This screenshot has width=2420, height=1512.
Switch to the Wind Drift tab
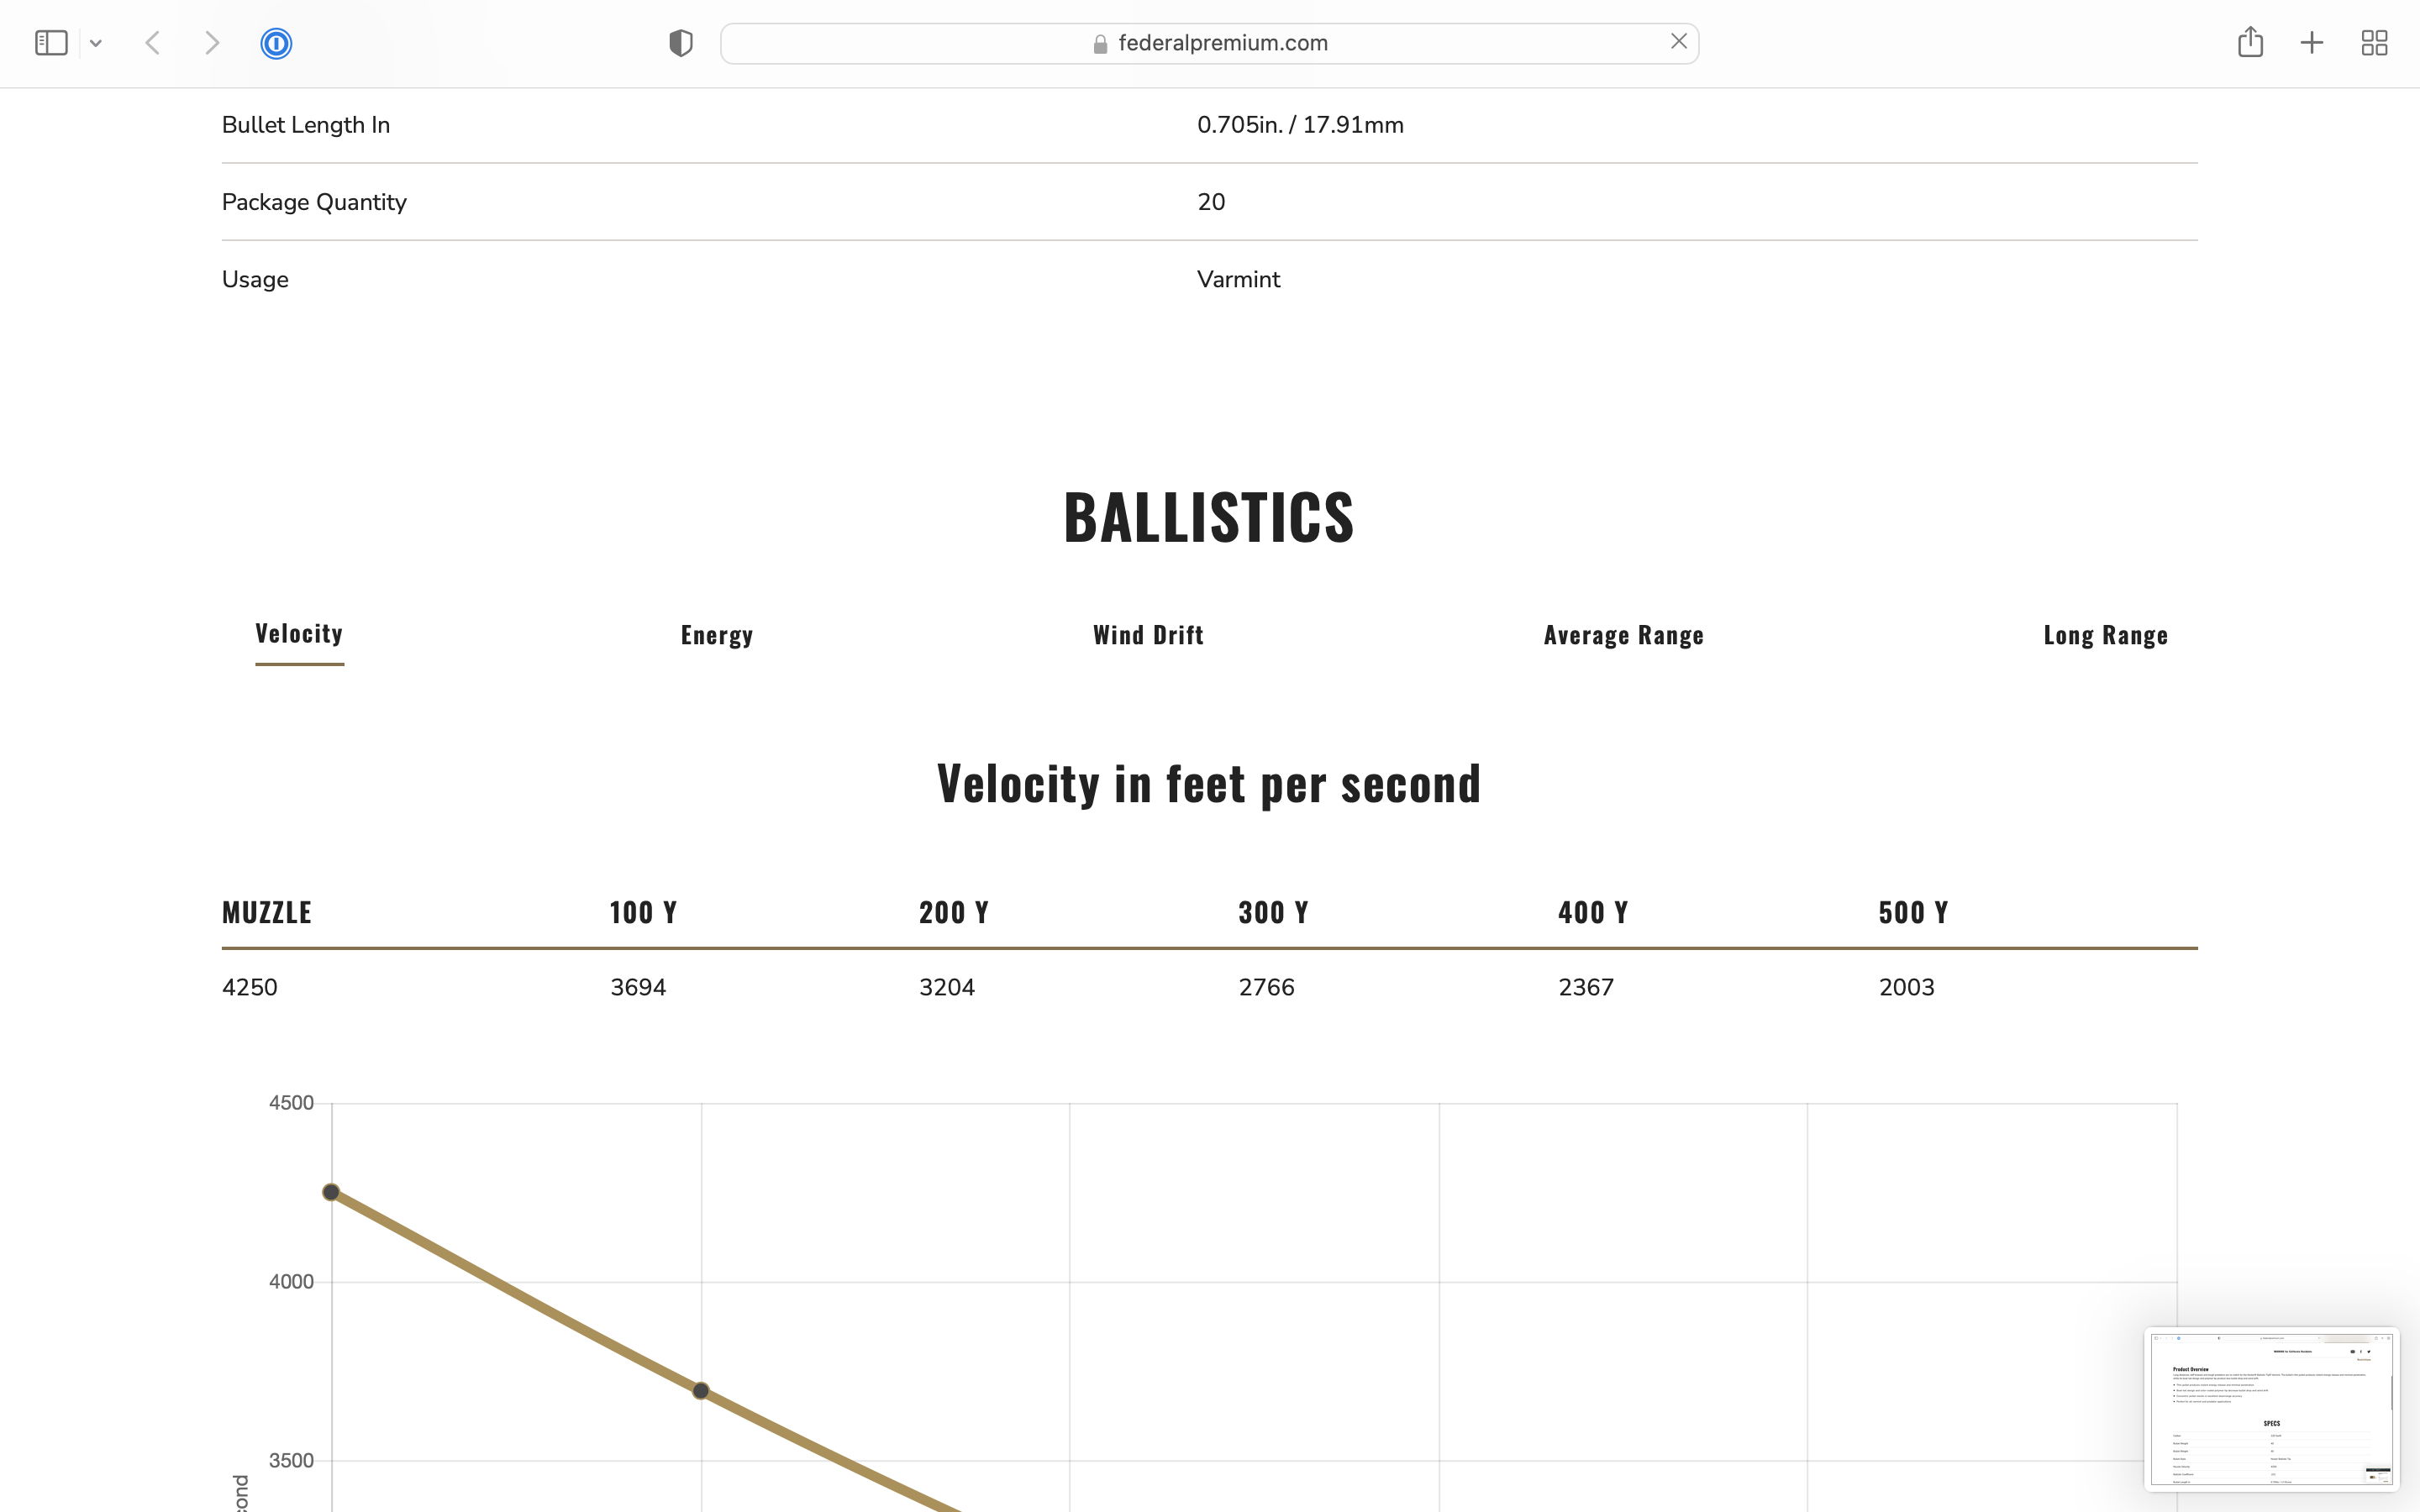coord(1148,635)
